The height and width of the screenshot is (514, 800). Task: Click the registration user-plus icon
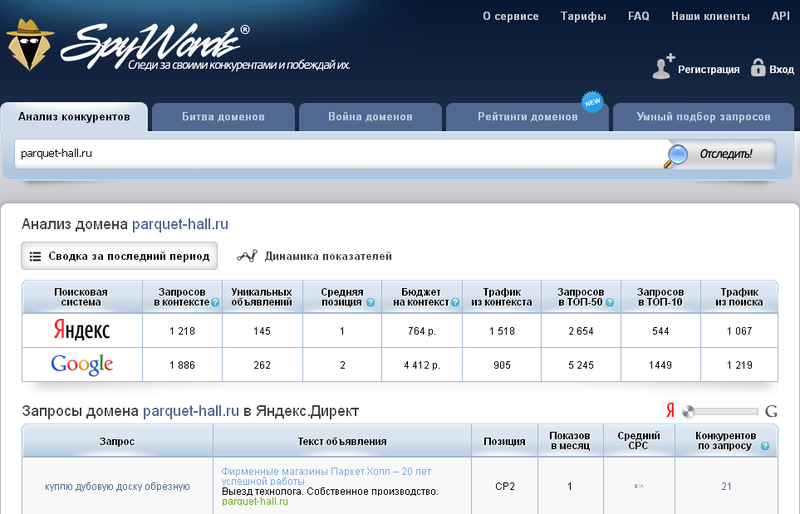coord(663,66)
